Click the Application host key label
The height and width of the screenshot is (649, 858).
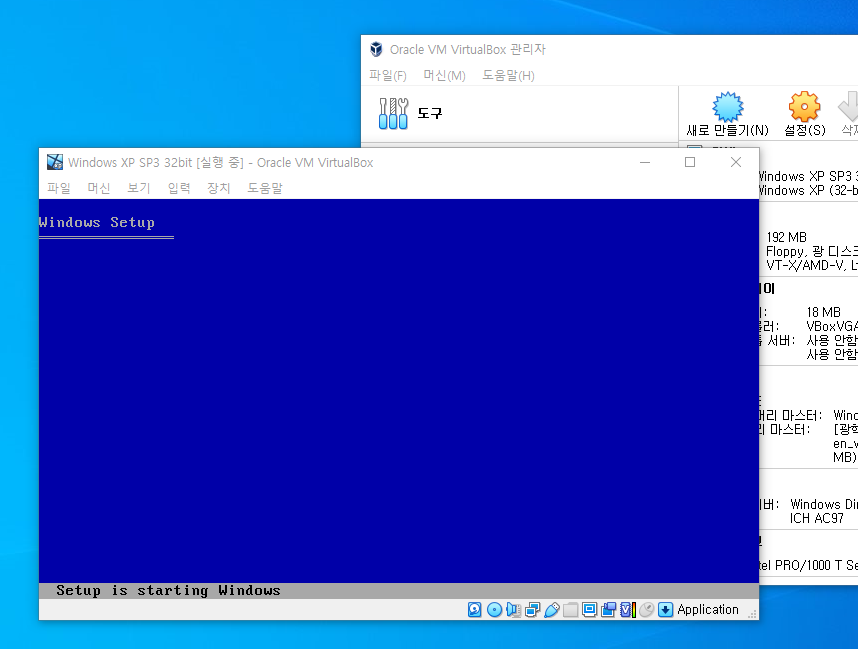tap(708, 610)
